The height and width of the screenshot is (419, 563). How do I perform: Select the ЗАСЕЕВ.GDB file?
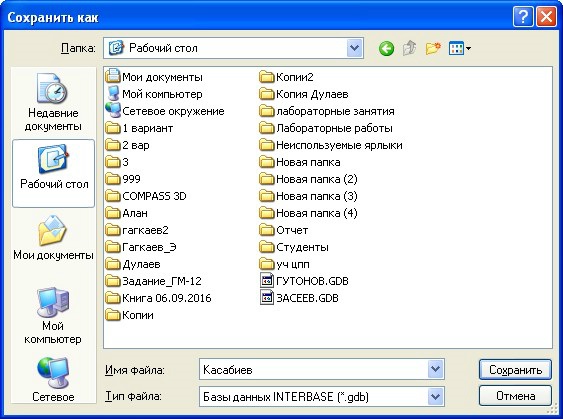[299, 298]
